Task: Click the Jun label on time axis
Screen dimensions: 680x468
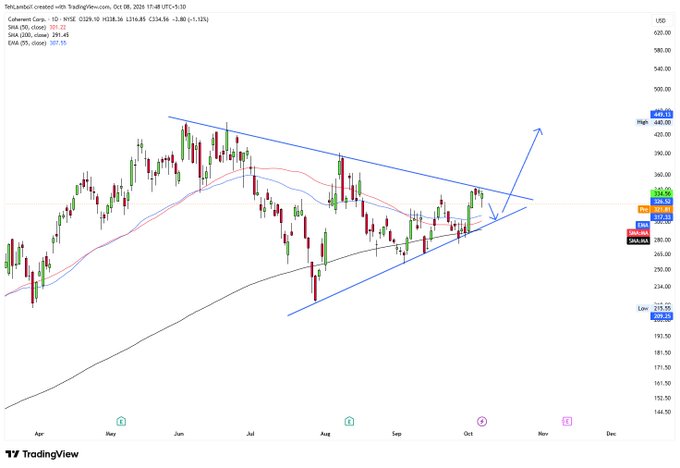Action: [x=179, y=433]
